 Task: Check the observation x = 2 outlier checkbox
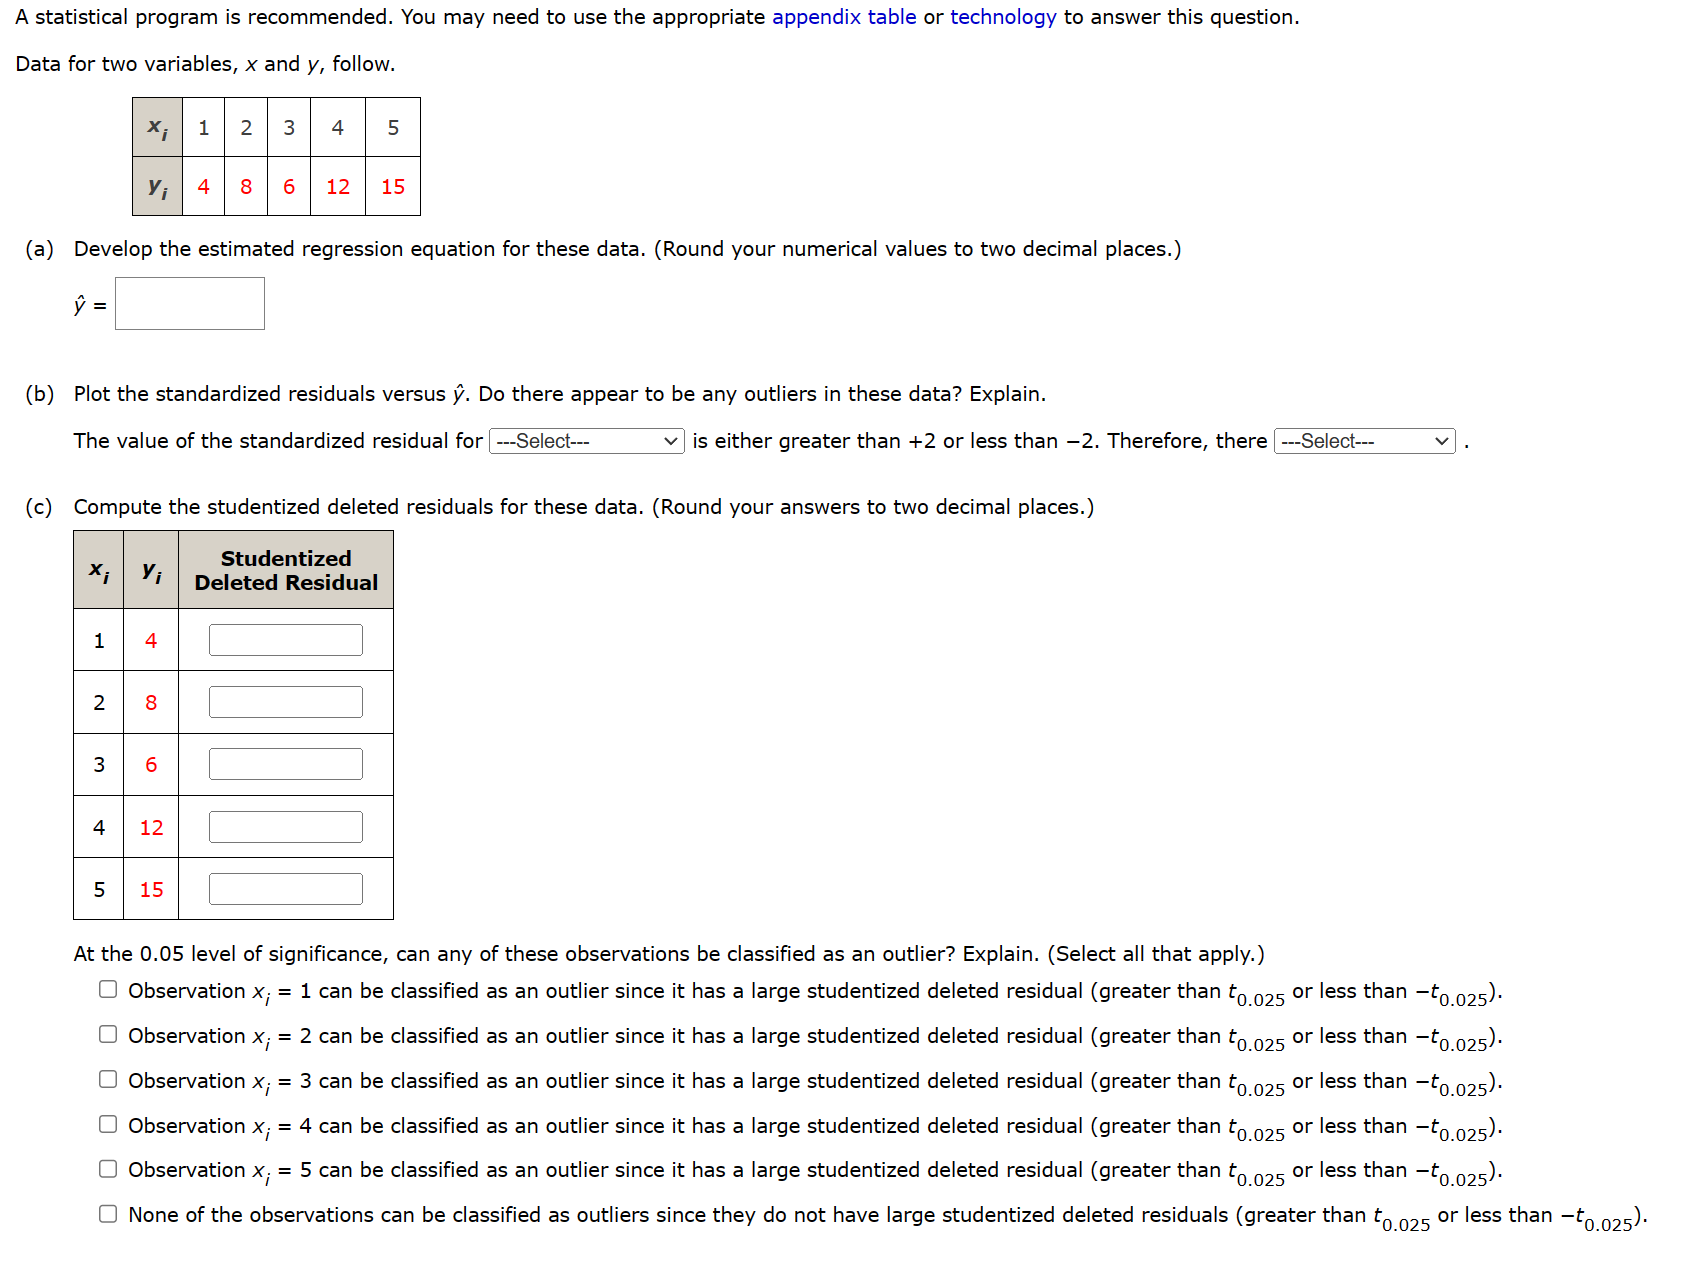click(107, 1034)
